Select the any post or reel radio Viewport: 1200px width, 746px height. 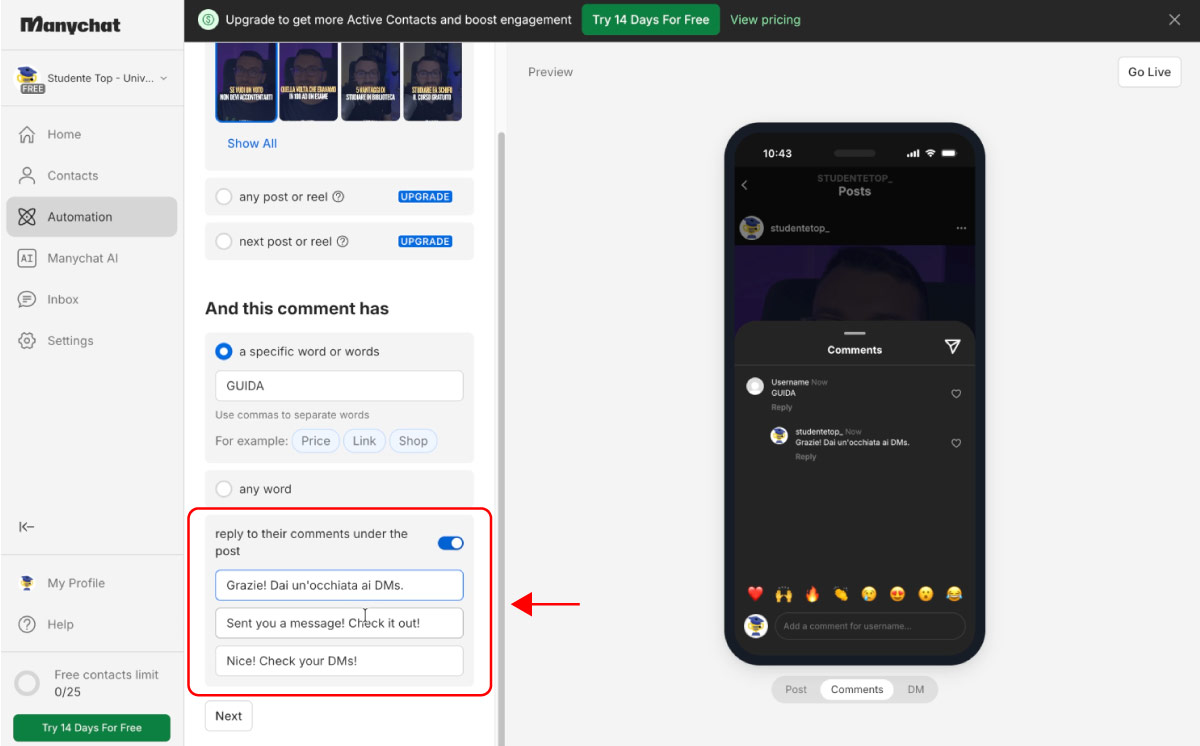224,197
